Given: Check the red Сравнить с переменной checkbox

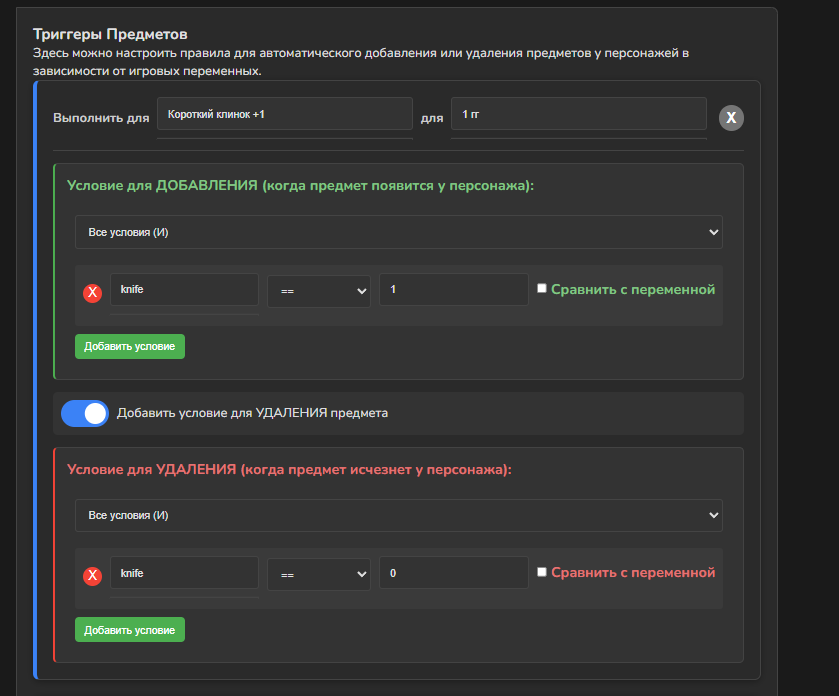Looking at the screenshot, I should (542, 572).
